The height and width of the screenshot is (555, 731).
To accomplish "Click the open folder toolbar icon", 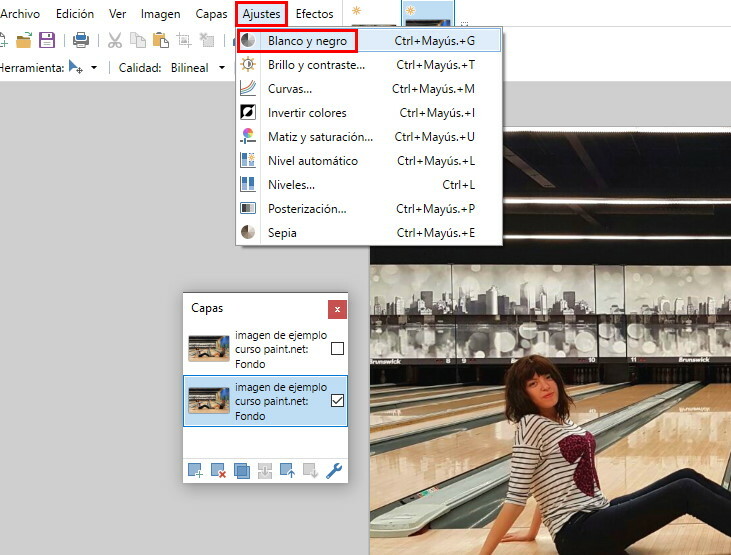I will pos(24,41).
